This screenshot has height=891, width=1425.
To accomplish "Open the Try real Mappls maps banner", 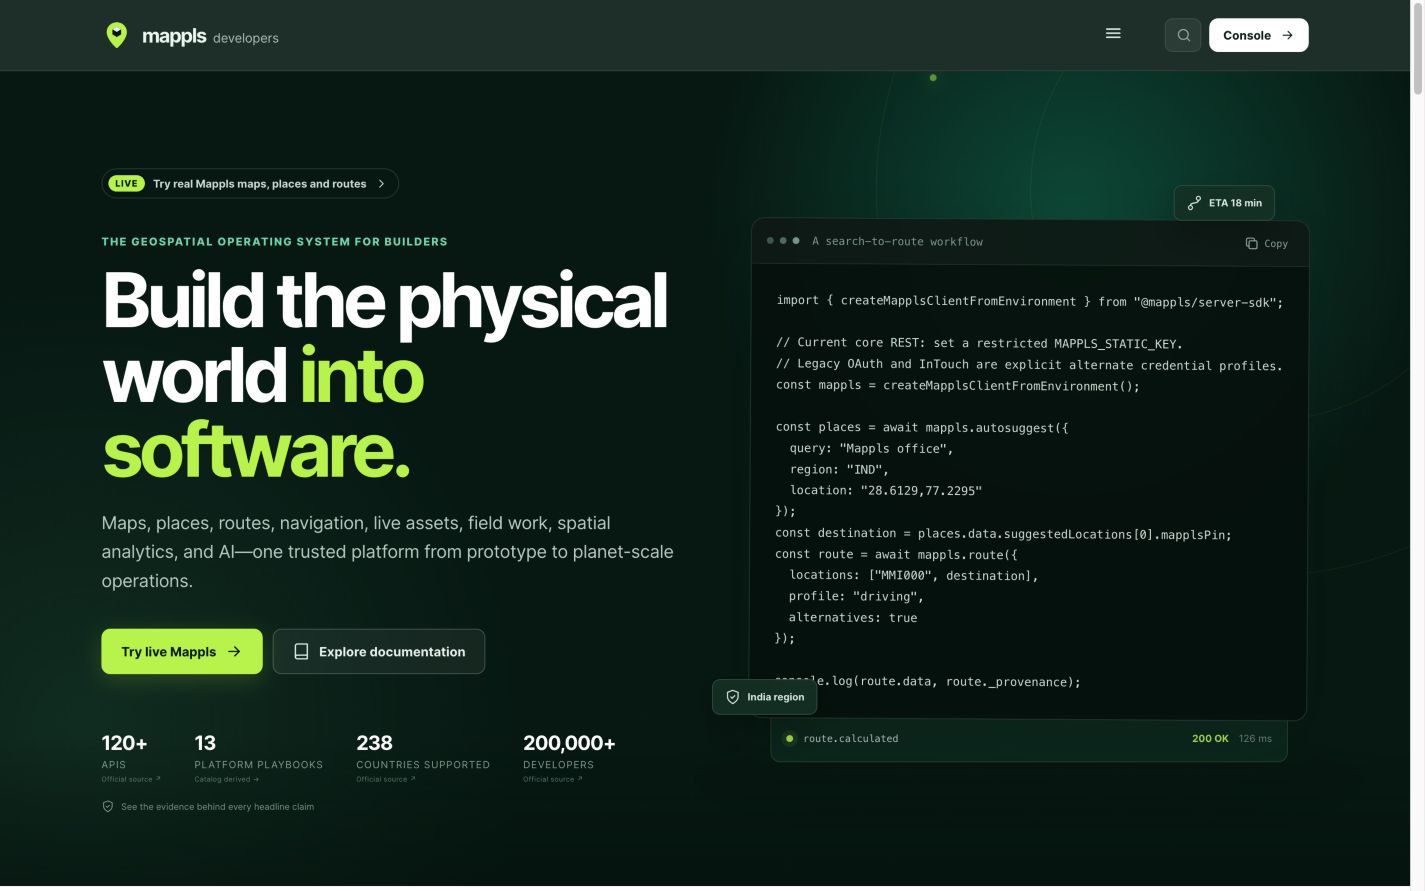I will (250, 184).
